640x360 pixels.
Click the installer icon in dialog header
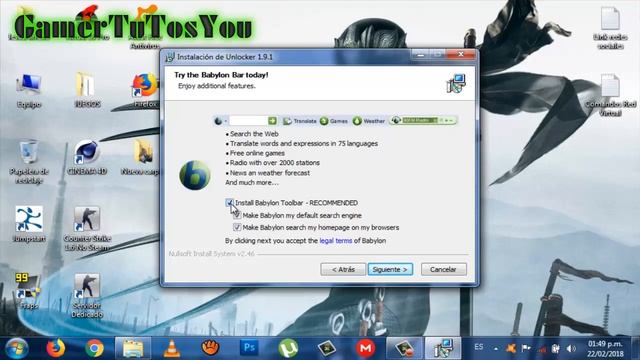tap(456, 83)
